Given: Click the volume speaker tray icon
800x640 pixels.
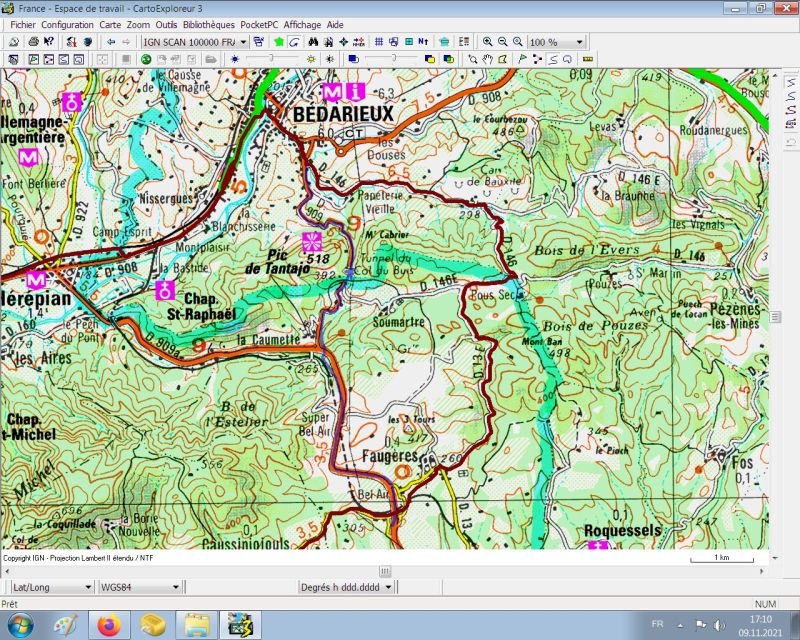Looking at the screenshot, I should 719,625.
